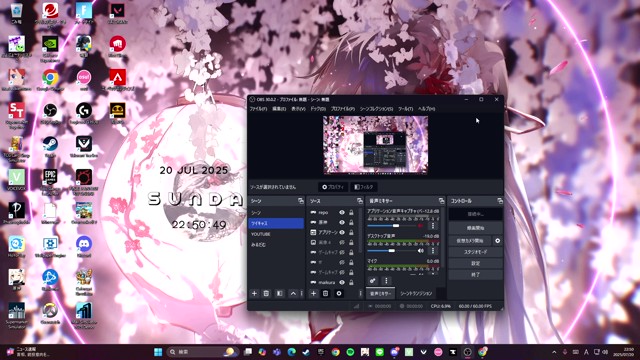Viewport: 640px width, 360px height.
Task: Open scene filters icon in the scenes toolbar
Action: coord(280,293)
